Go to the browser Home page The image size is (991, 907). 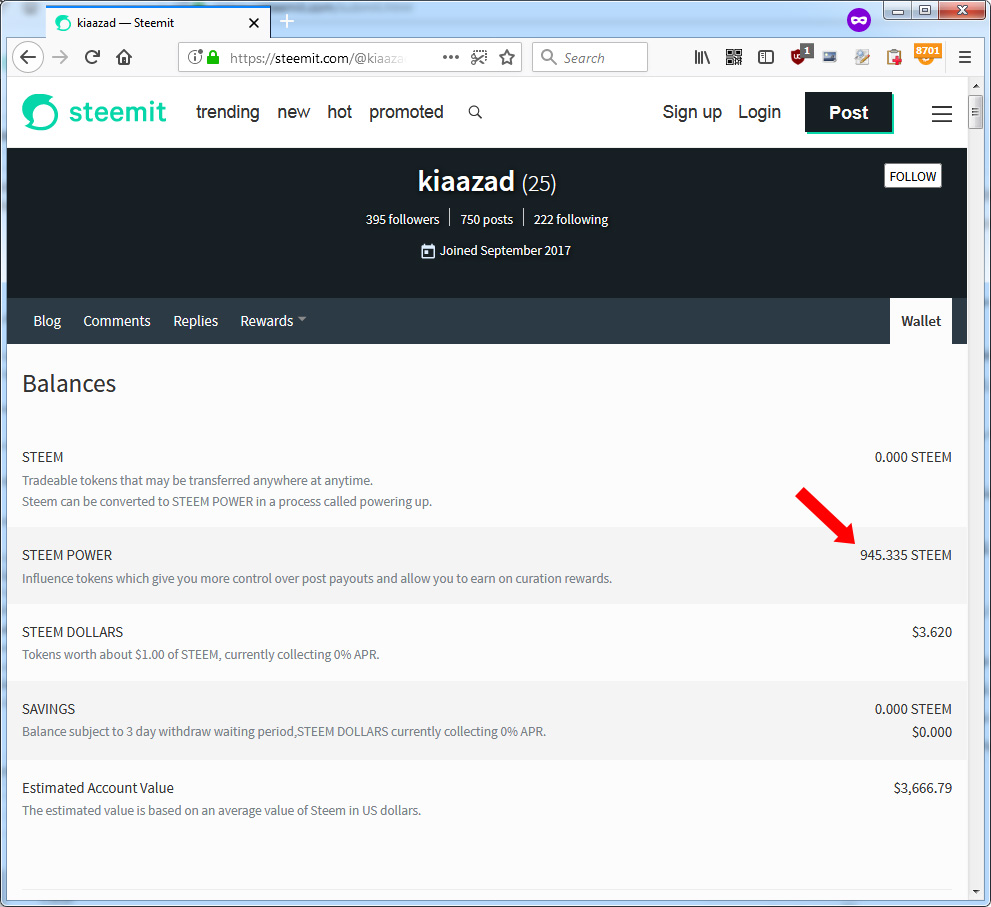(124, 58)
